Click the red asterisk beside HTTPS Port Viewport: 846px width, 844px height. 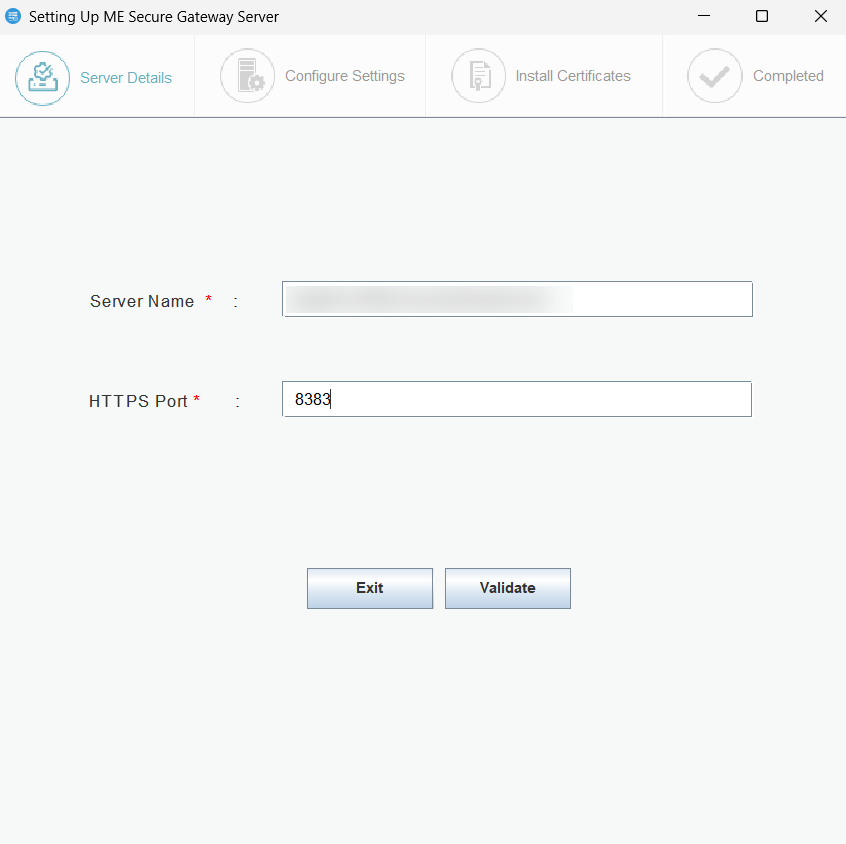pos(196,397)
